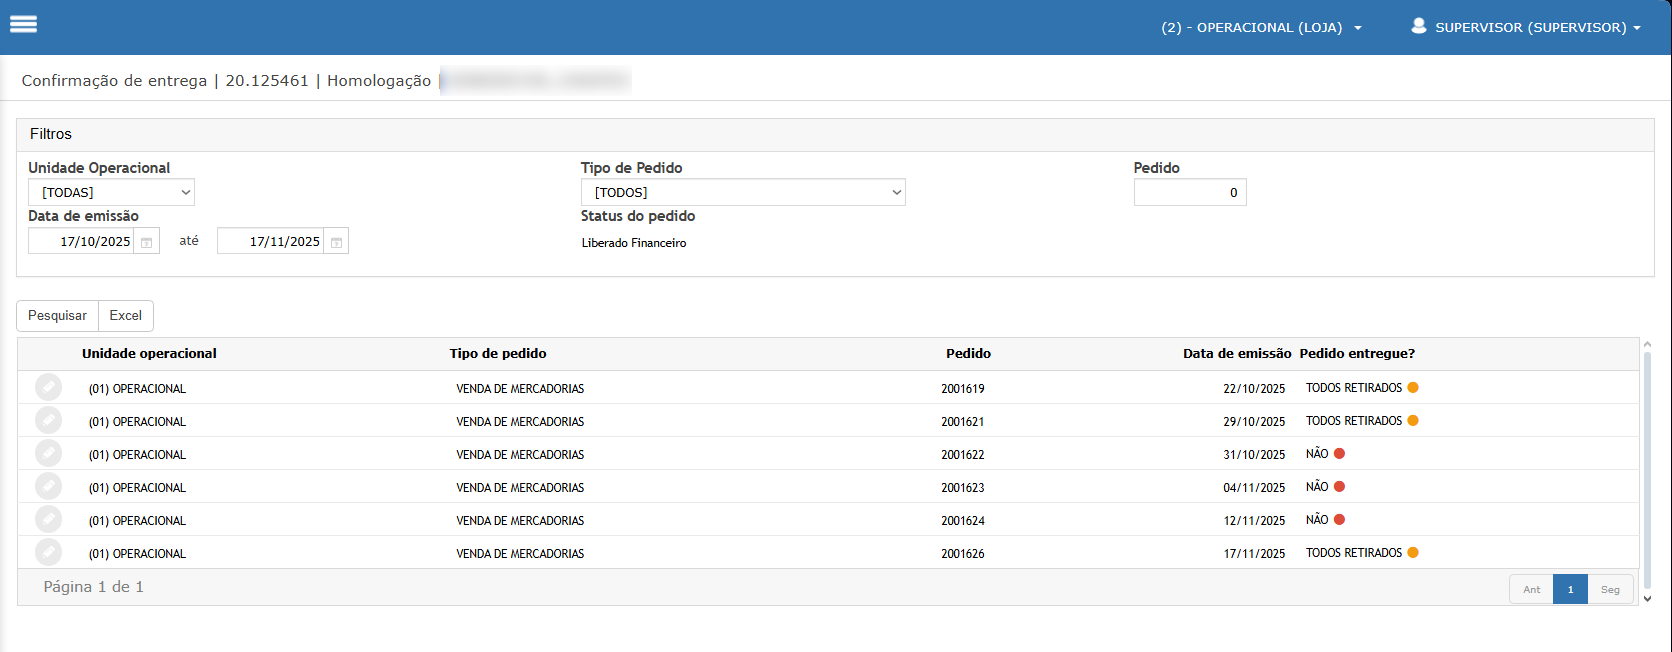
Task: Click the Pesquisar button
Action: pos(57,315)
